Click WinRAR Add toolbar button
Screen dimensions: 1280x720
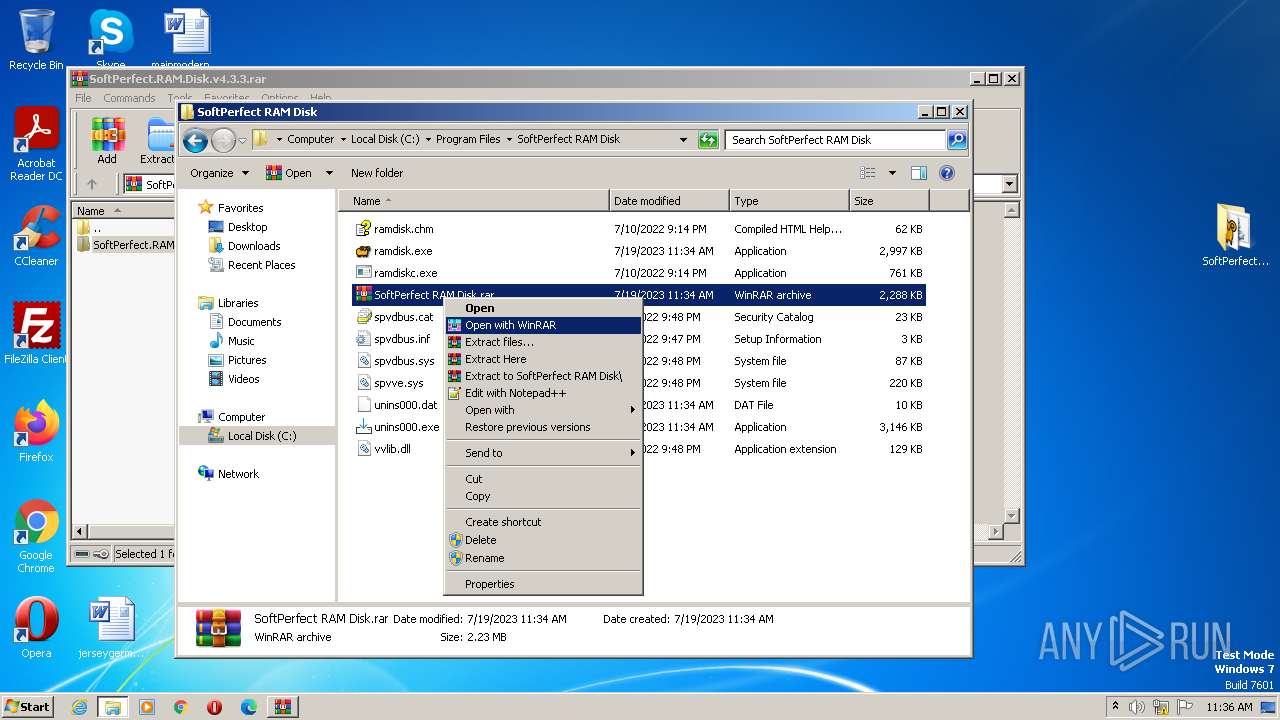click(x=107, y=141)
